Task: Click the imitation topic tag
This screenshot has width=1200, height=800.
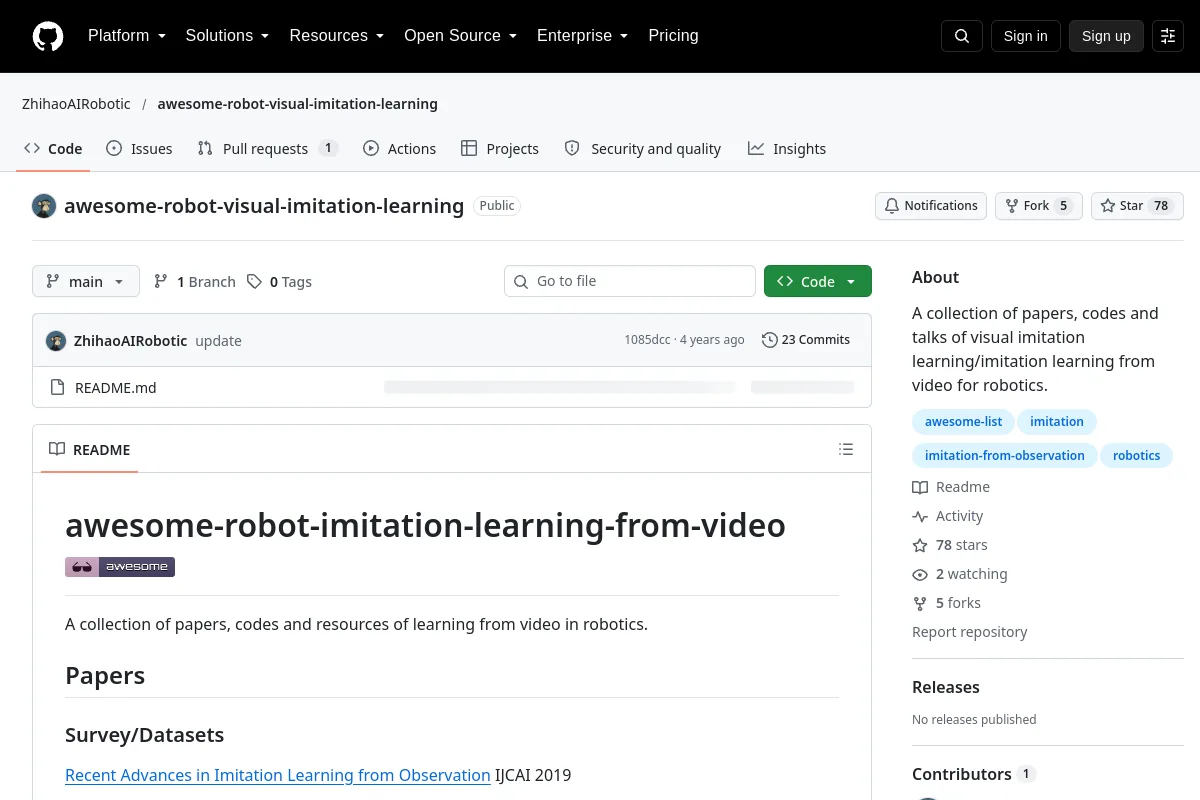Action: (x=1057, y=422)
